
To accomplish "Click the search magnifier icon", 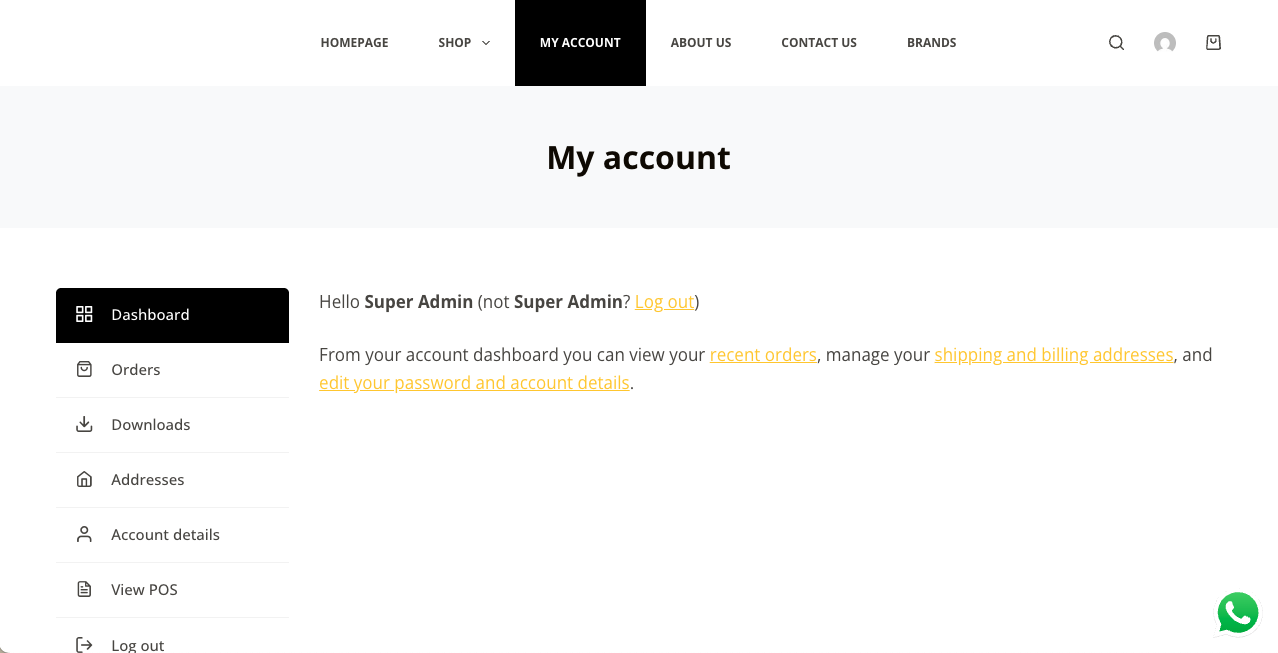I will [x=1116, y=43].
